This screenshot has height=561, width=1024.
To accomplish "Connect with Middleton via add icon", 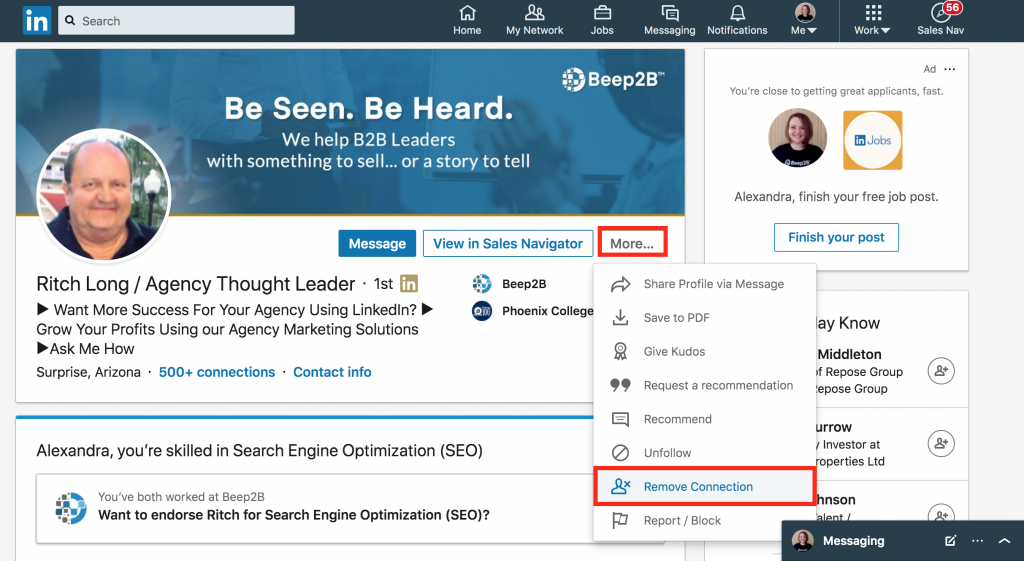I will [941, 371].
